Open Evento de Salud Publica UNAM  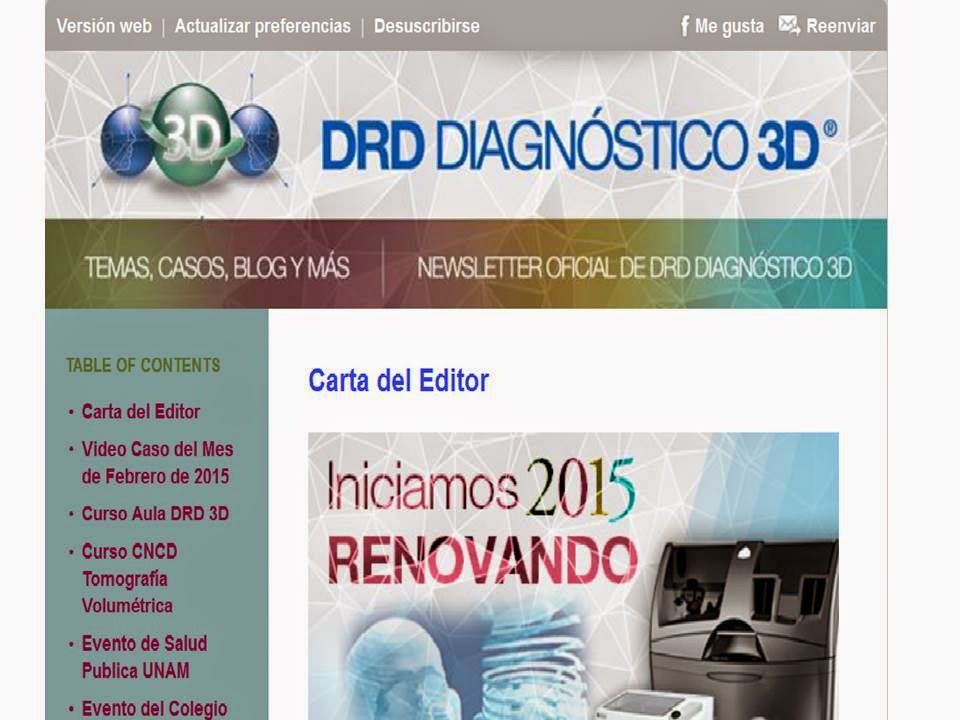tap(144, 653)
